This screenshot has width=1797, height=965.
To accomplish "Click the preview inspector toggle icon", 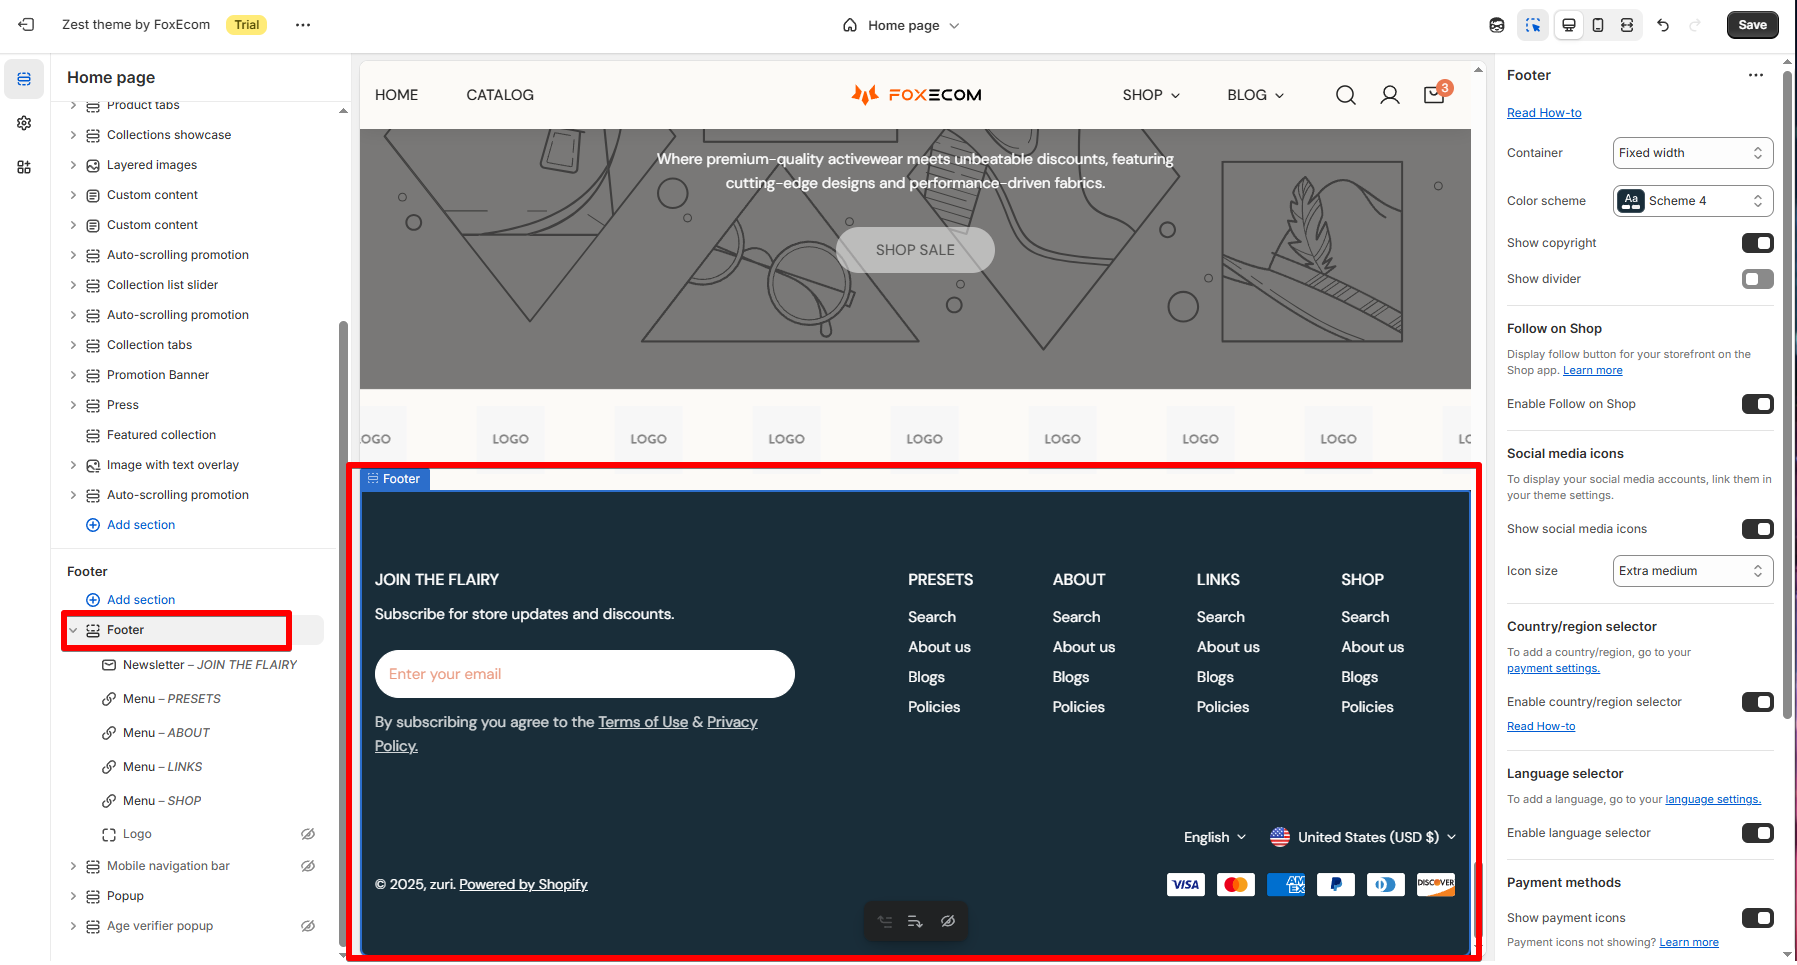I will (x=1533, y=25).
